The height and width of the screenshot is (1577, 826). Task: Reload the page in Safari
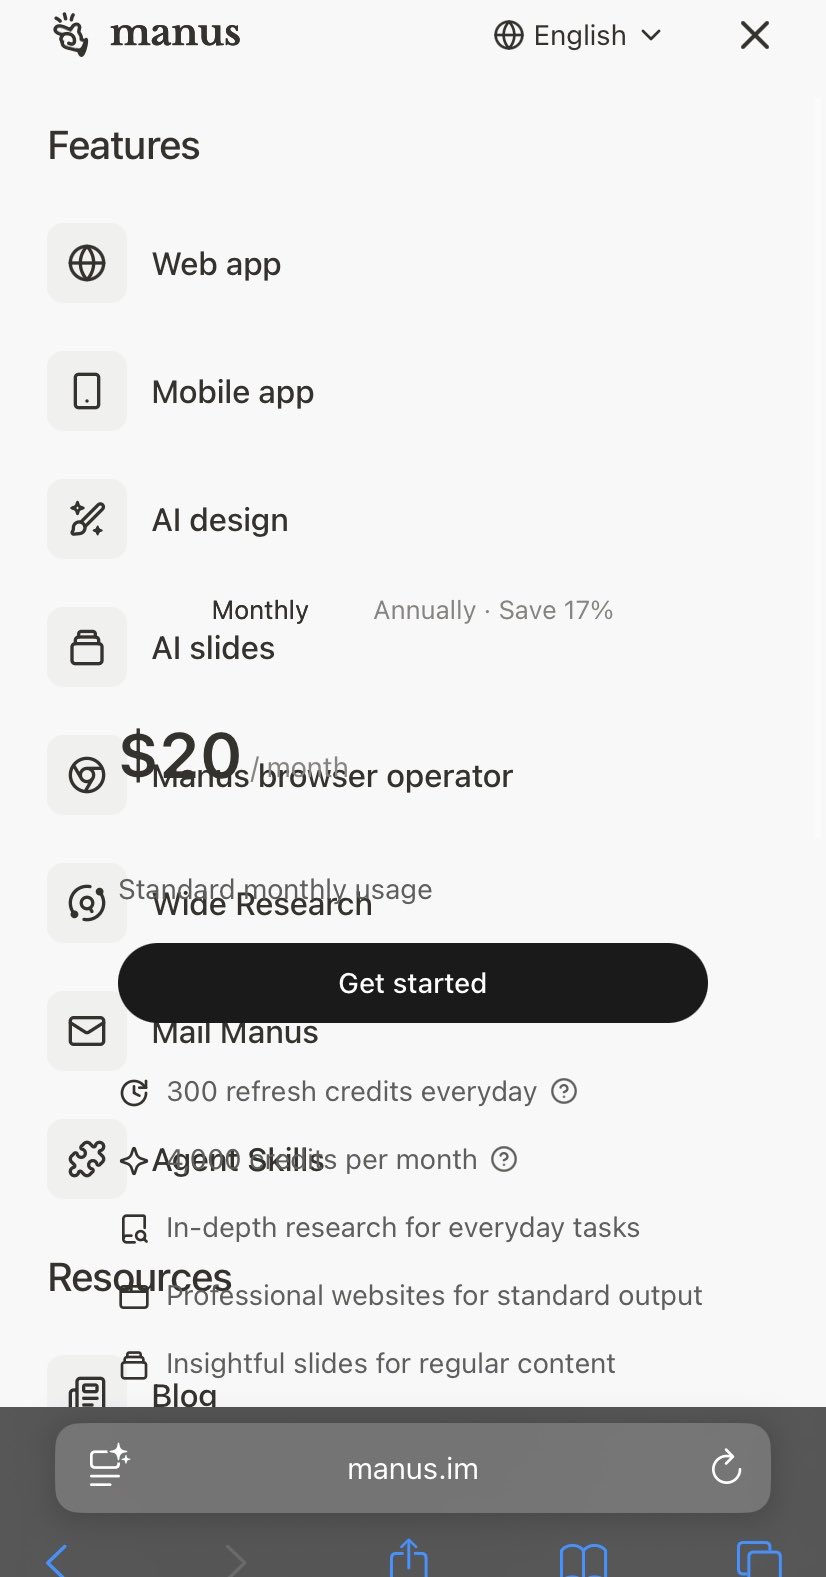pyautogui.click(x=726, y=1468)
